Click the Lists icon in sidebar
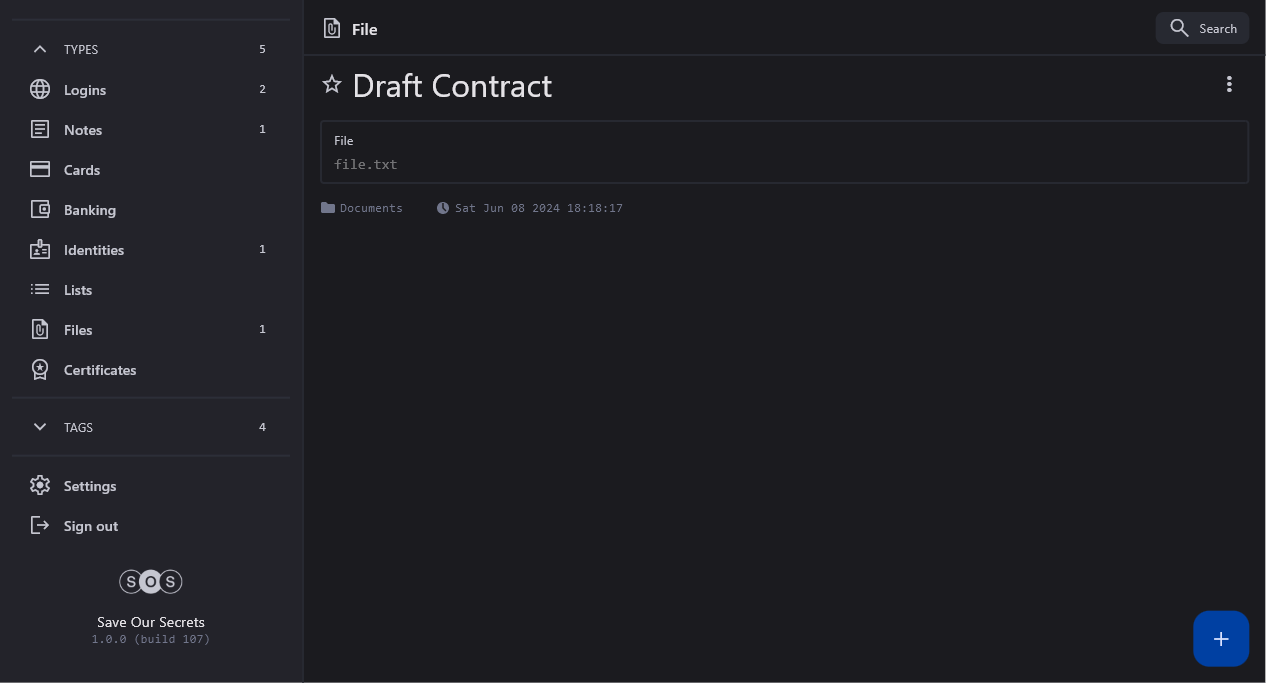Screen dimensions: 1266x683 click(40, 290)
